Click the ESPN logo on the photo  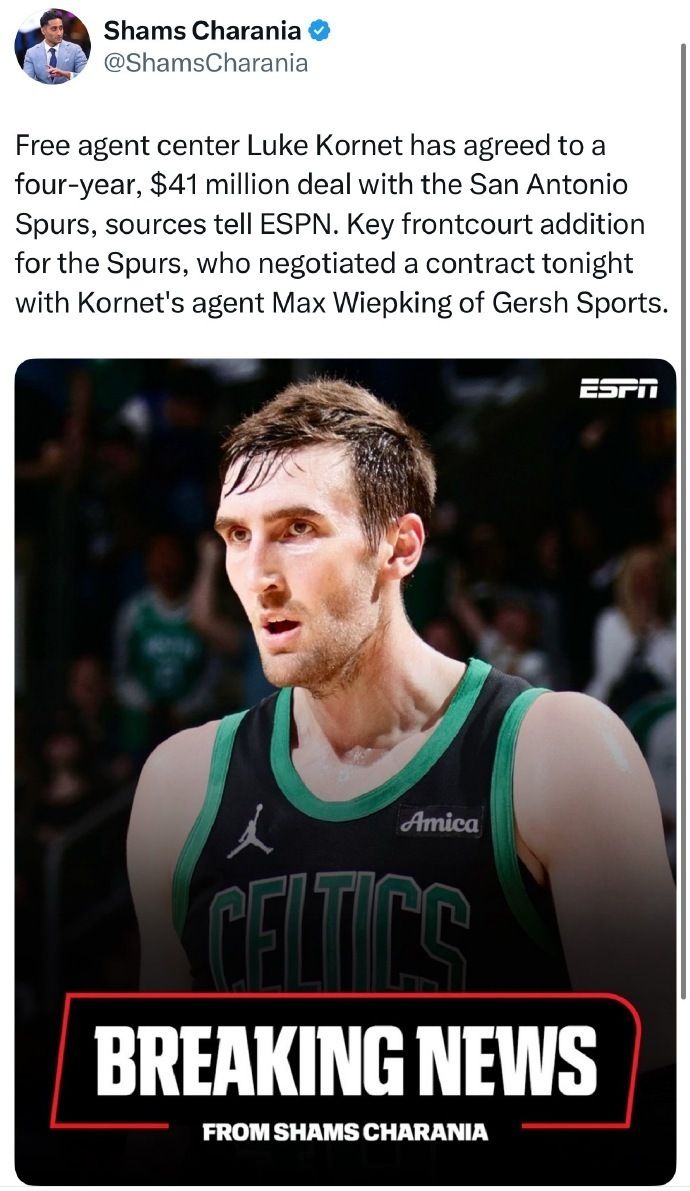point(618,388)
